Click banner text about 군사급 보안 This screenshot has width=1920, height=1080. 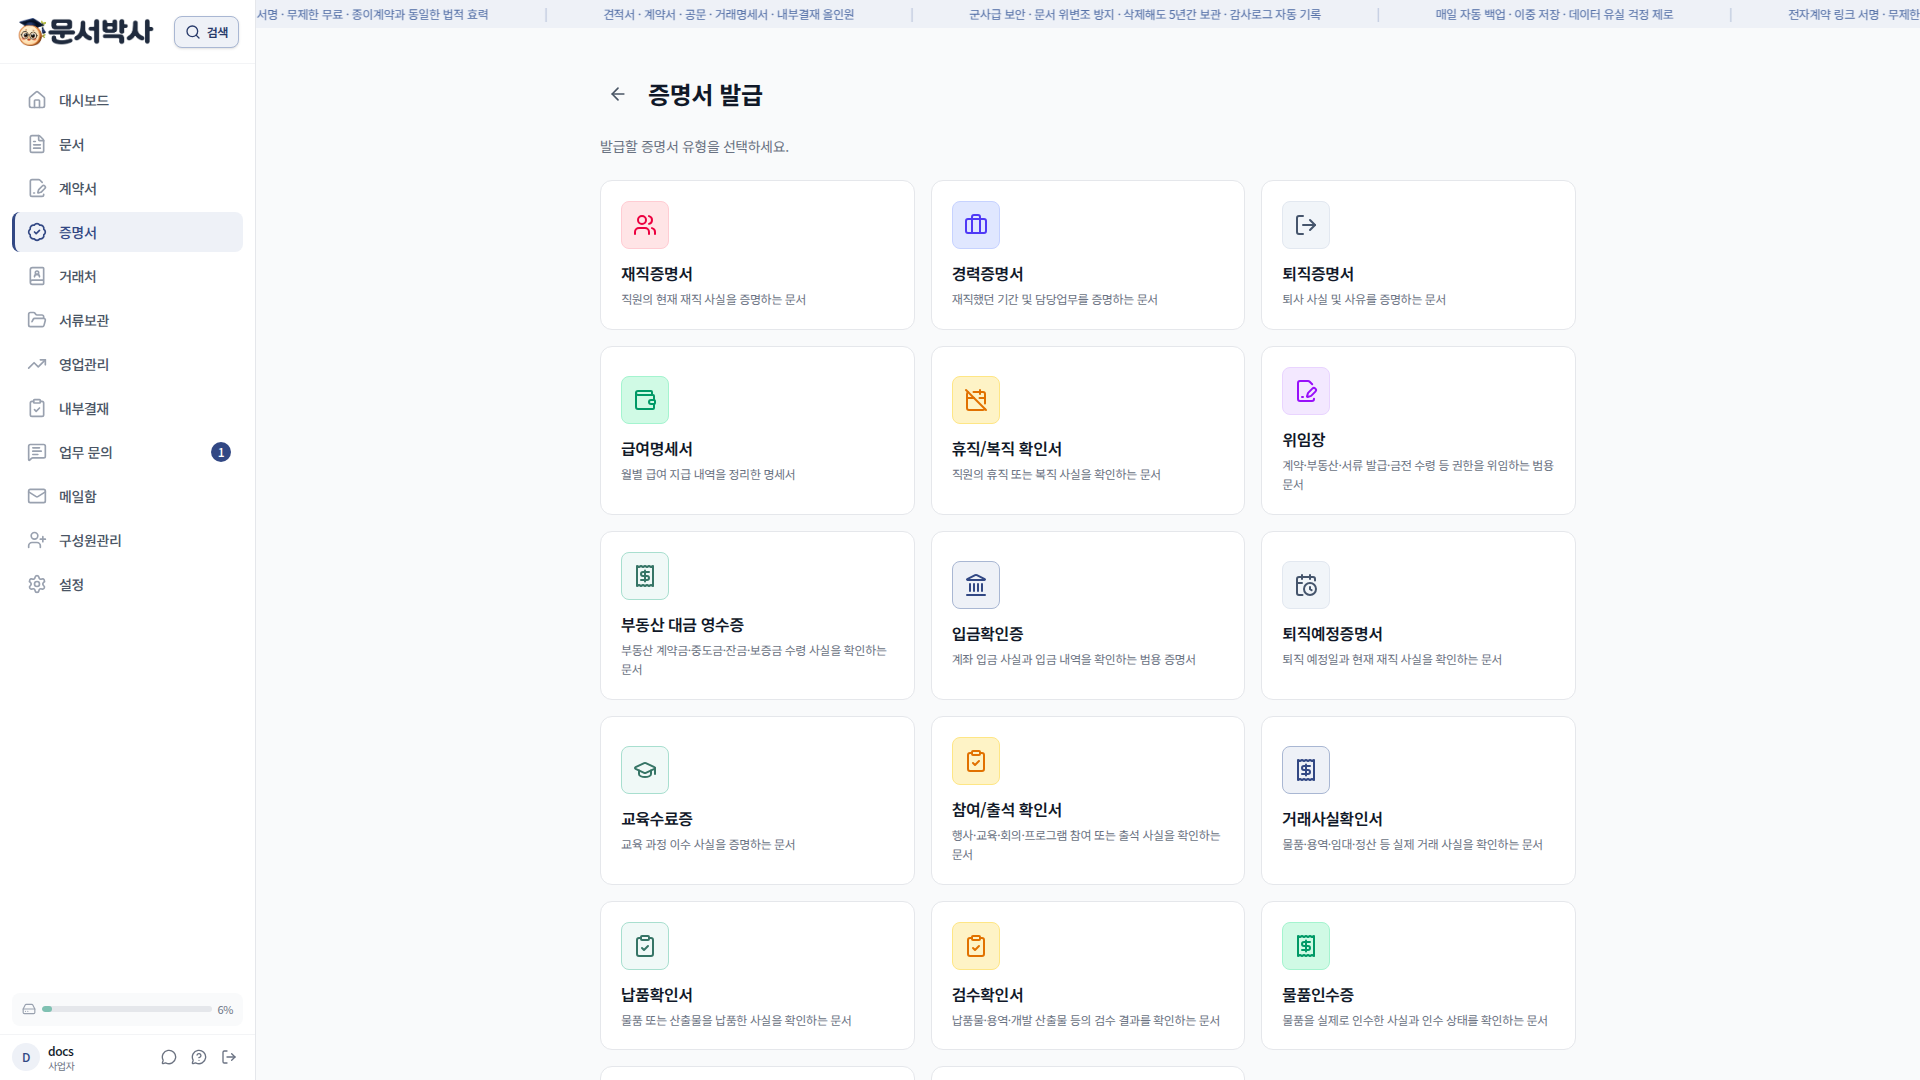tap(1145, 14)
